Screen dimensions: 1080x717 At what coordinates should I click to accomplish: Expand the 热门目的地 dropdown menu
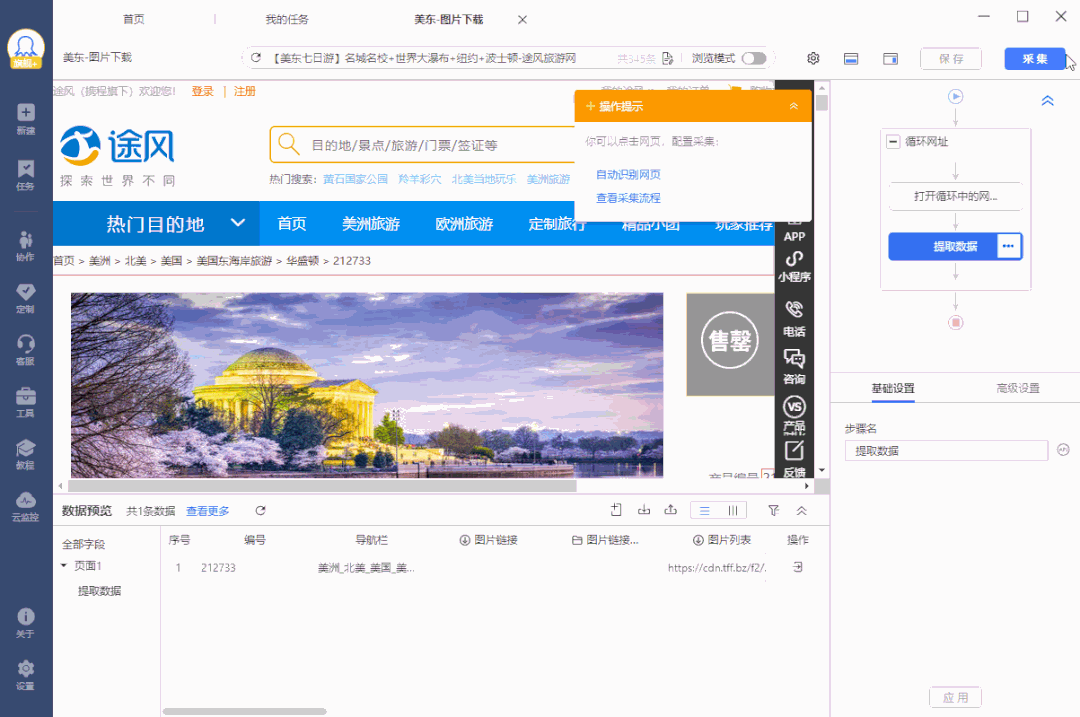(x=237, y=223)
